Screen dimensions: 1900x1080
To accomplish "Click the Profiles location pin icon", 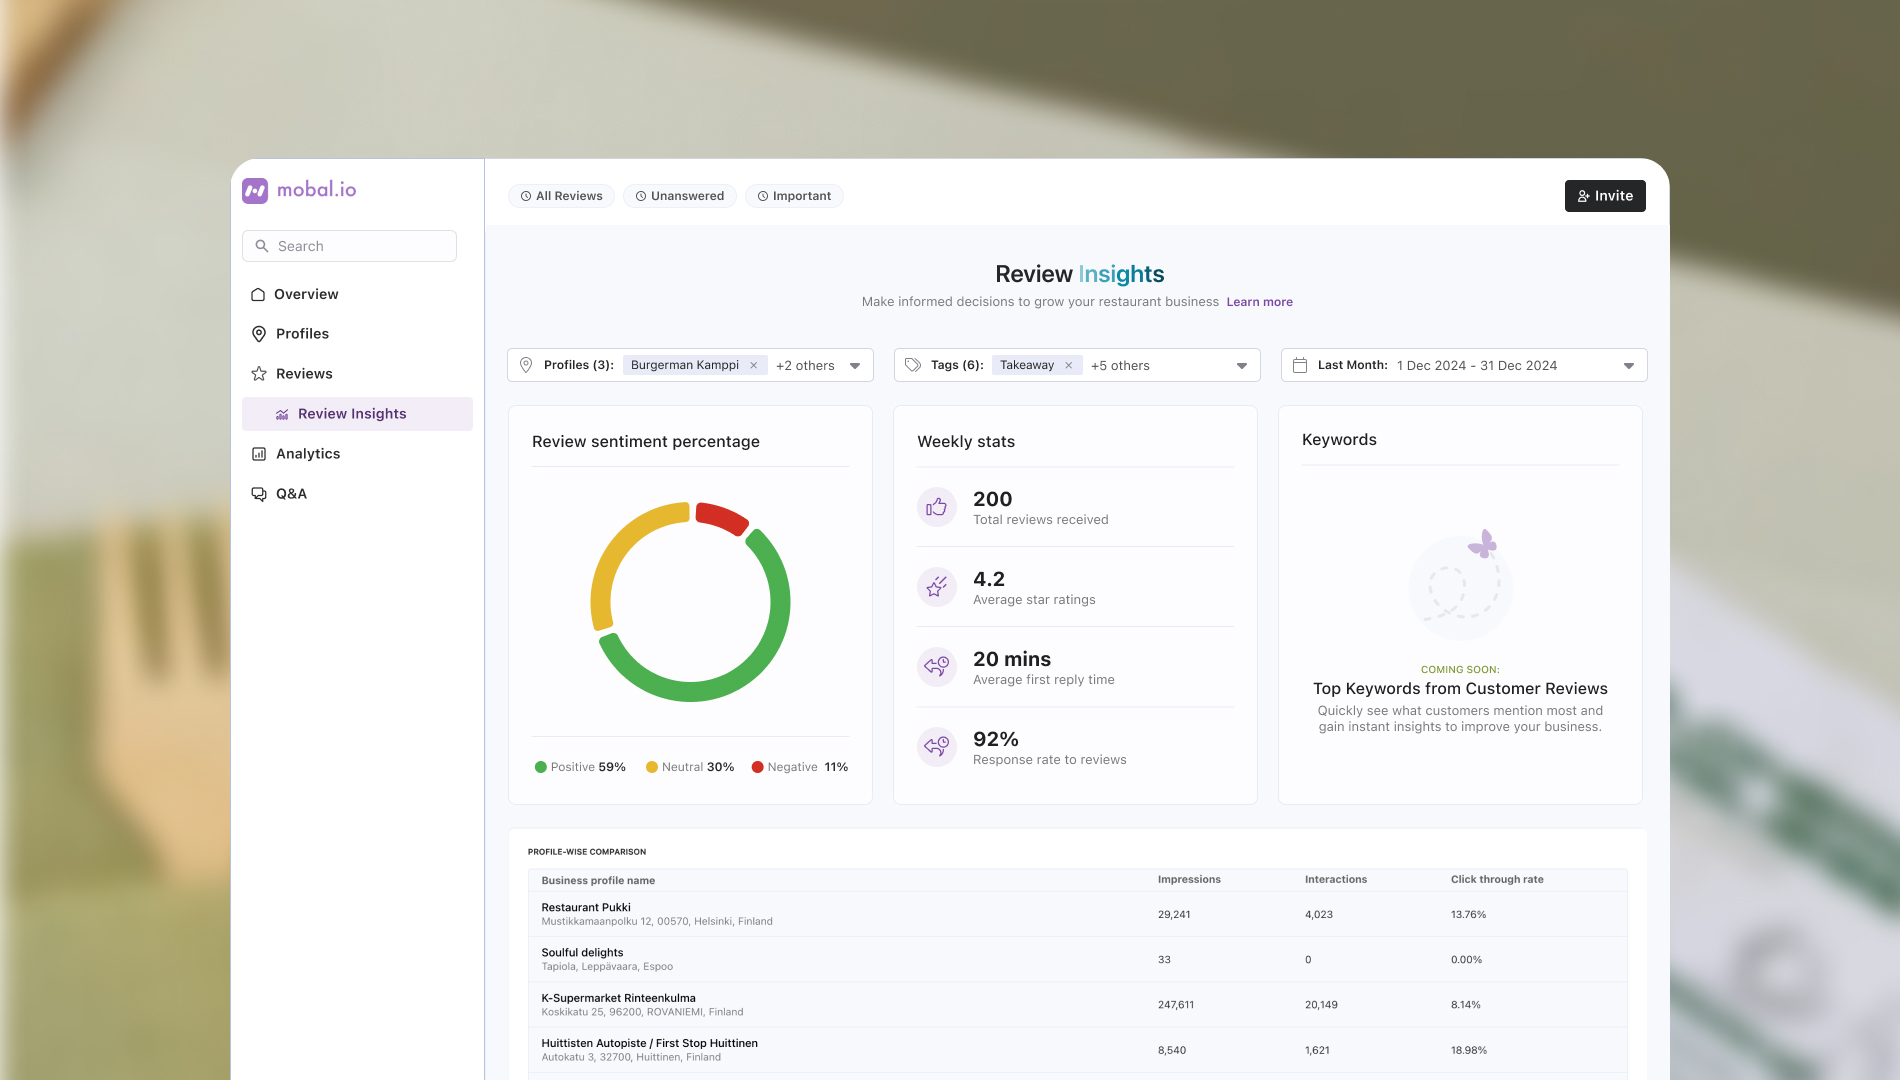I will click(x=258, y=334).
